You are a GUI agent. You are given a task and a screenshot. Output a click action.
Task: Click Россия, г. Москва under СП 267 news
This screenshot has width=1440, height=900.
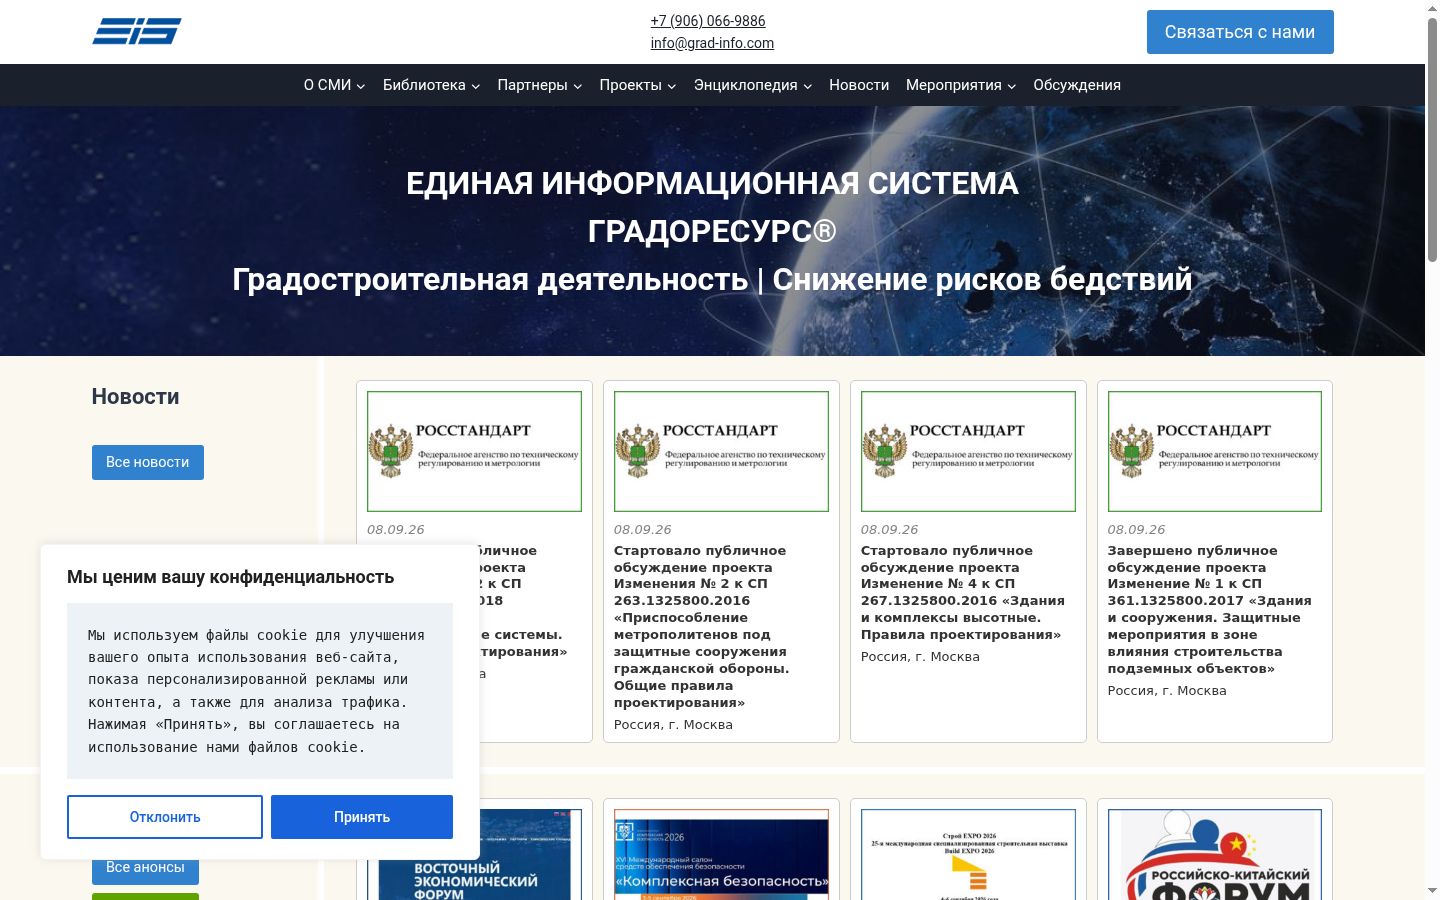coord(920,657)
